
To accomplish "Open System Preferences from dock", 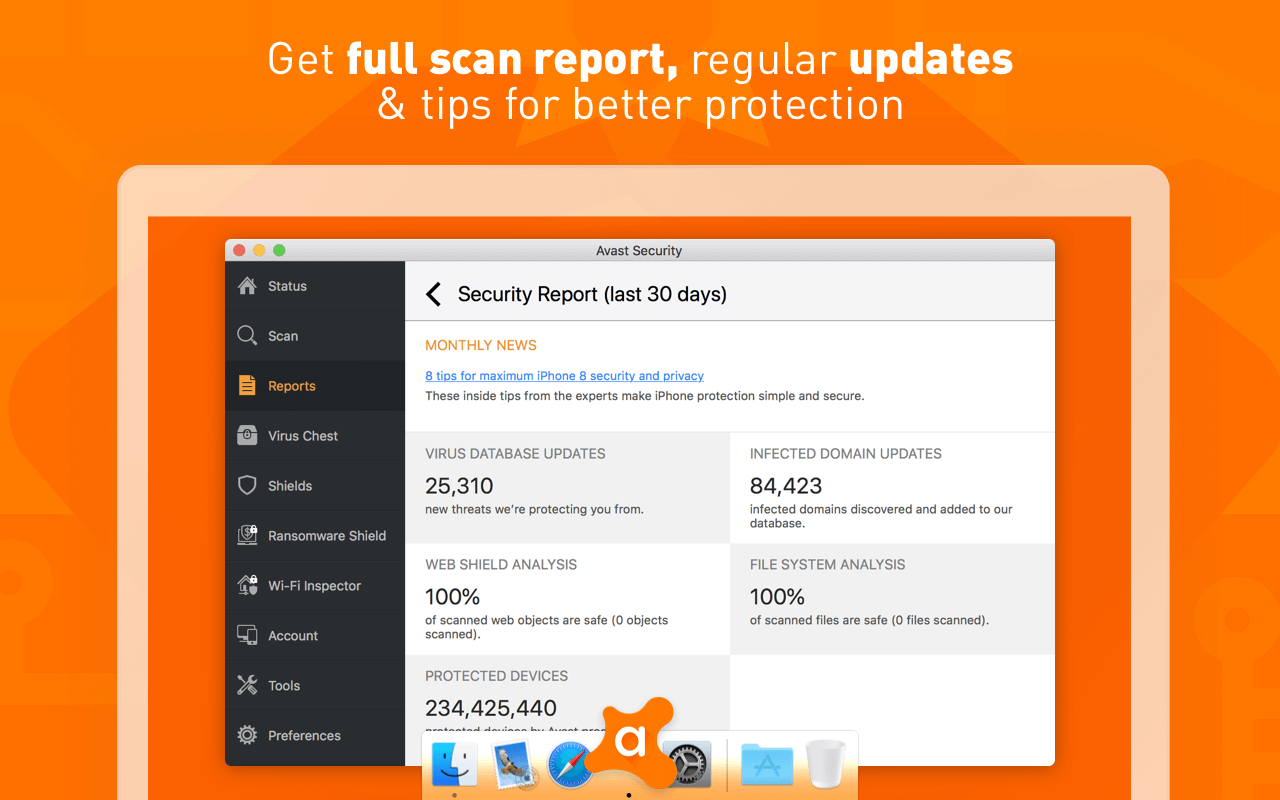I will (687, 765).
